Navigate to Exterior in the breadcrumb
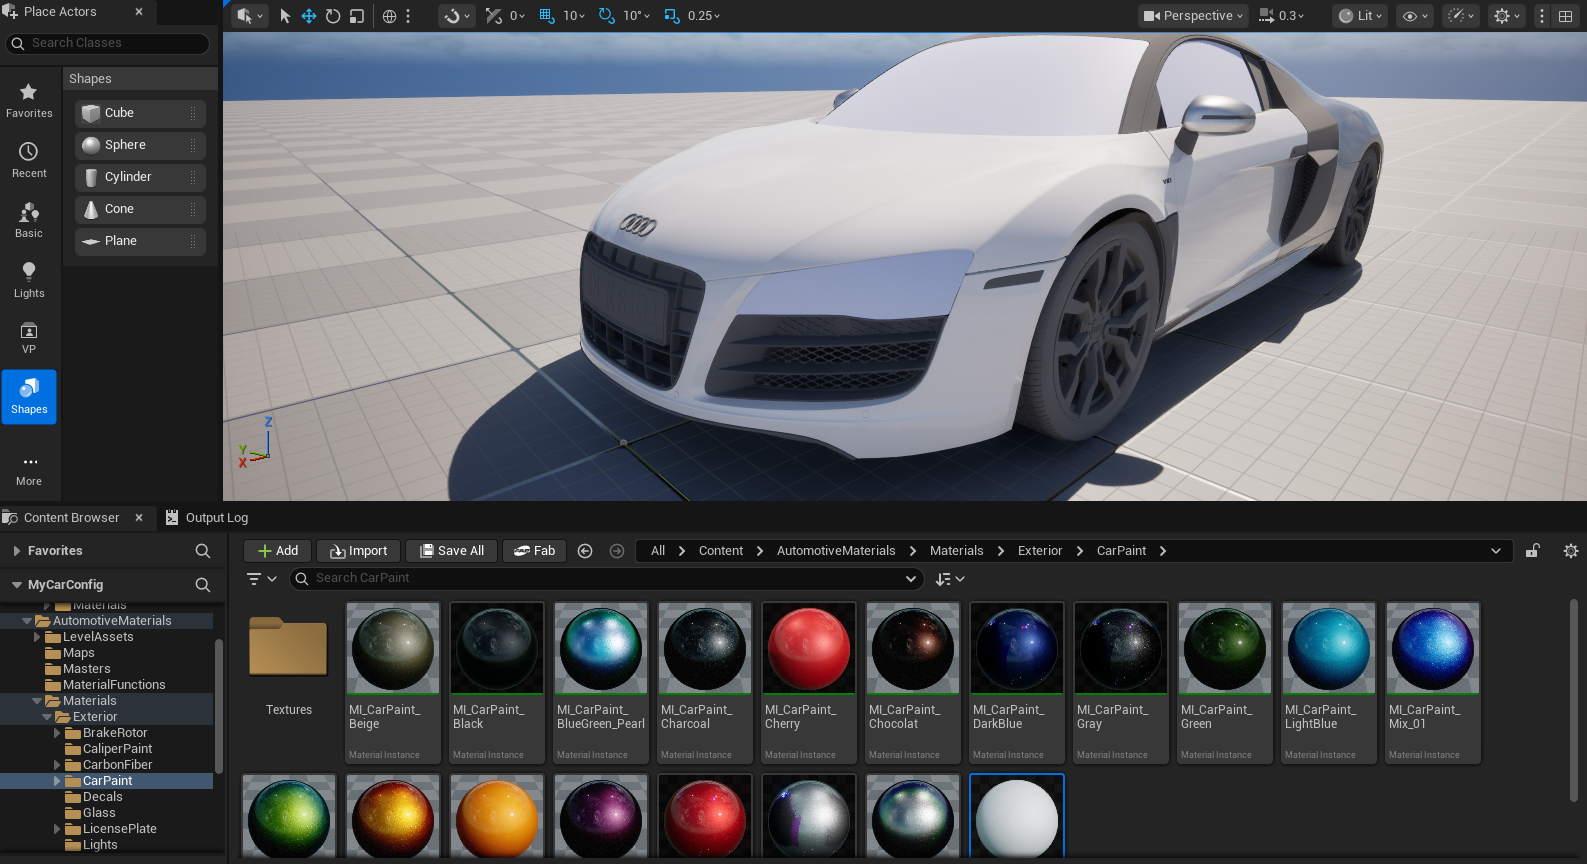Screen dimensions: 1587x864 [1040, 551]
